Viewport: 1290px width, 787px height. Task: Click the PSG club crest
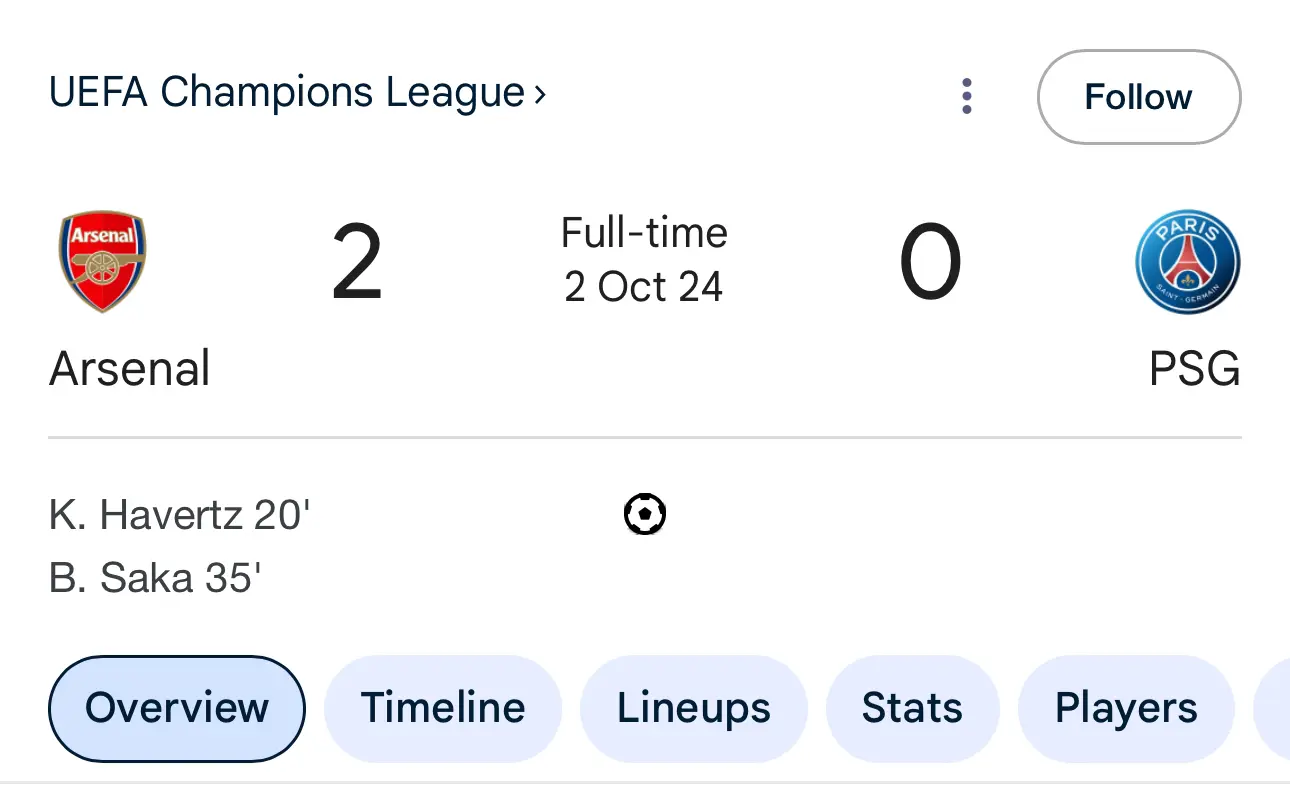1188,262
